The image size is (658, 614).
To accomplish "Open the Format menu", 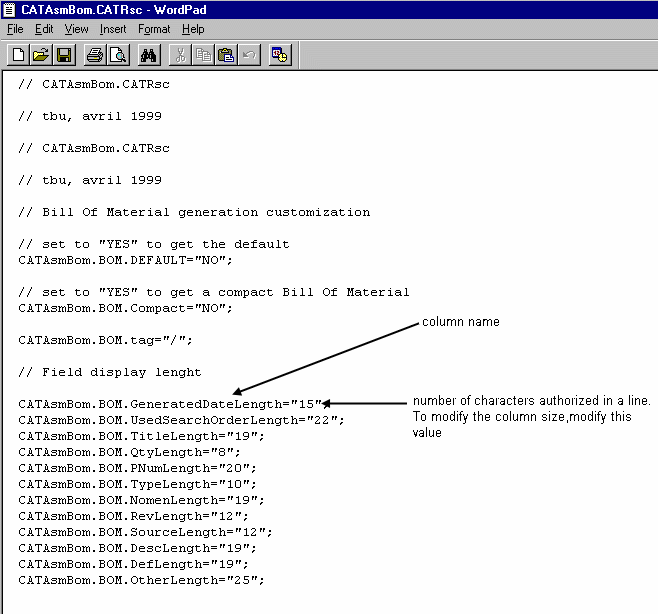I will click(x=154, y=29).
